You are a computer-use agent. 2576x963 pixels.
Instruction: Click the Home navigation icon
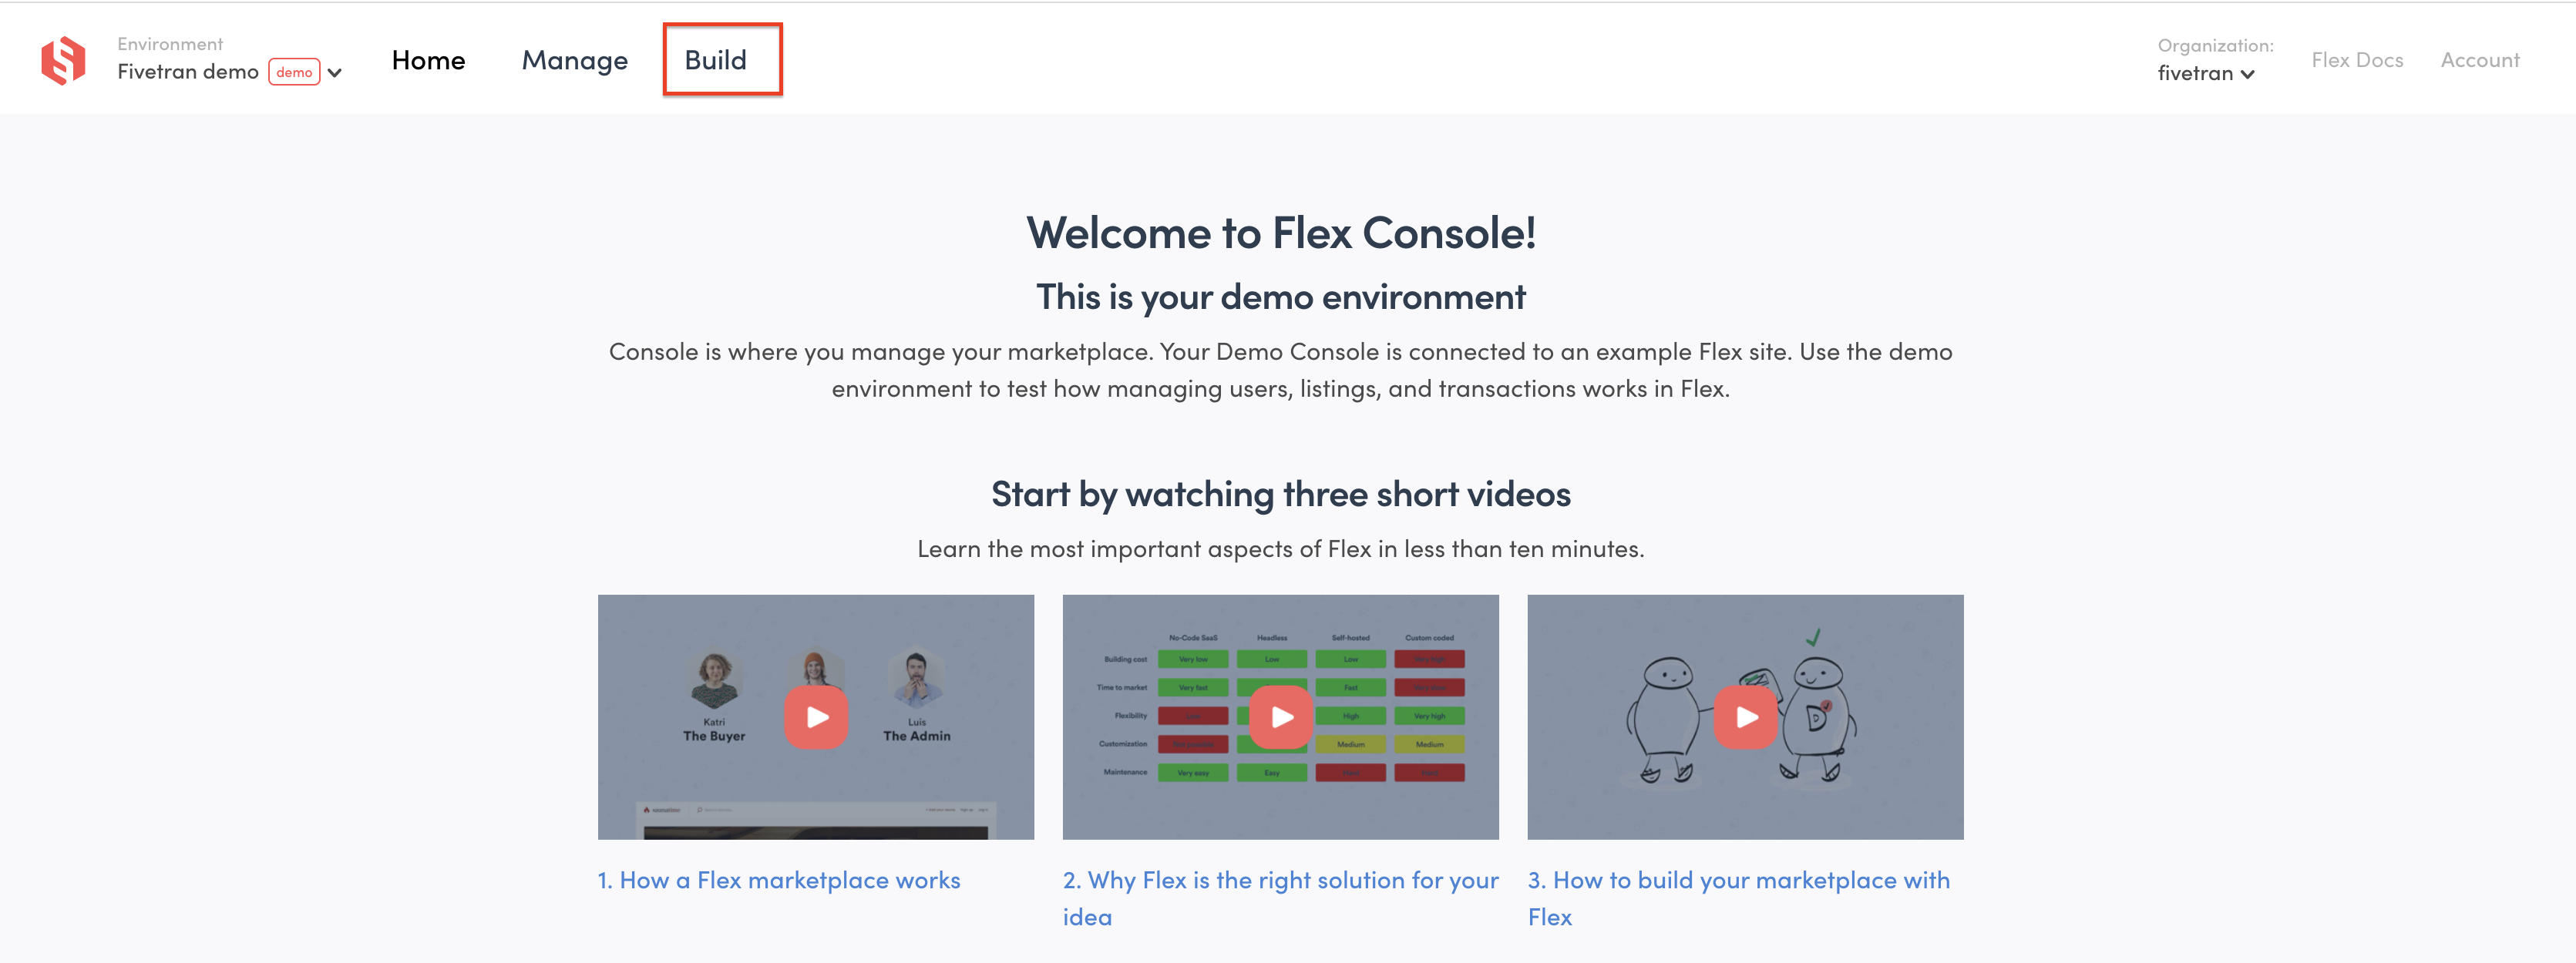pyautogui.click(x=425, y=59)
